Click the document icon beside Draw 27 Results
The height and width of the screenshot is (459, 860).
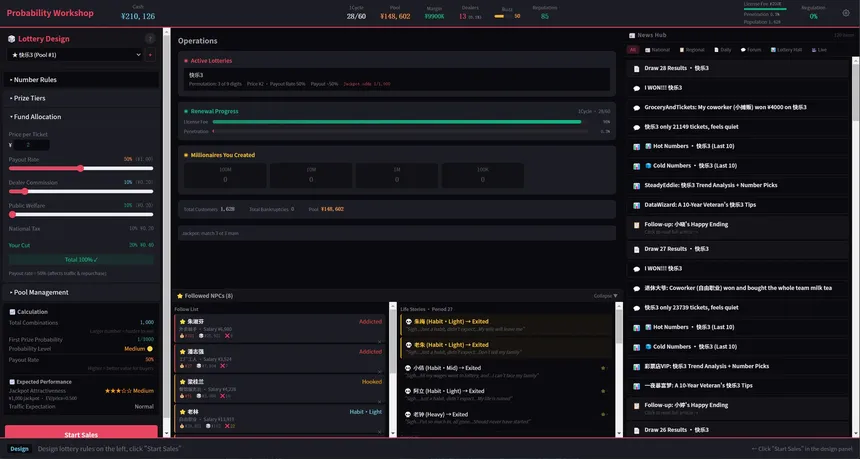point(636,249)
